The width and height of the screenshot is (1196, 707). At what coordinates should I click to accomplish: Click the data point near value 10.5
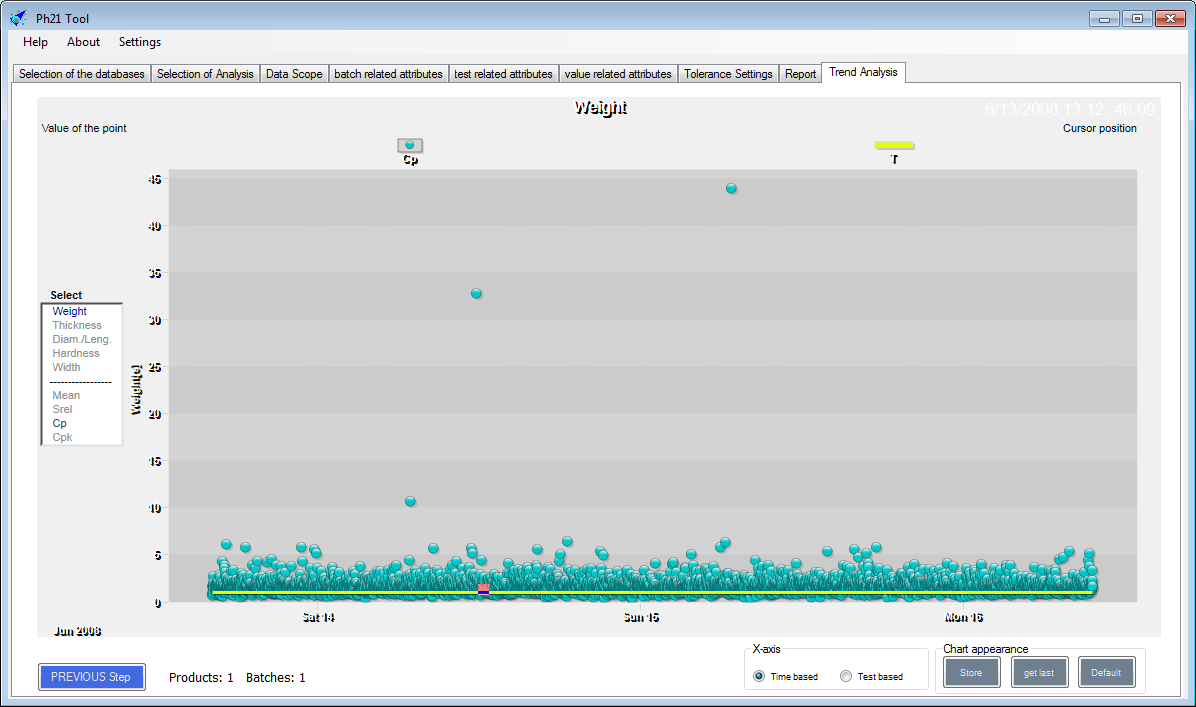(x=410, y=501)
